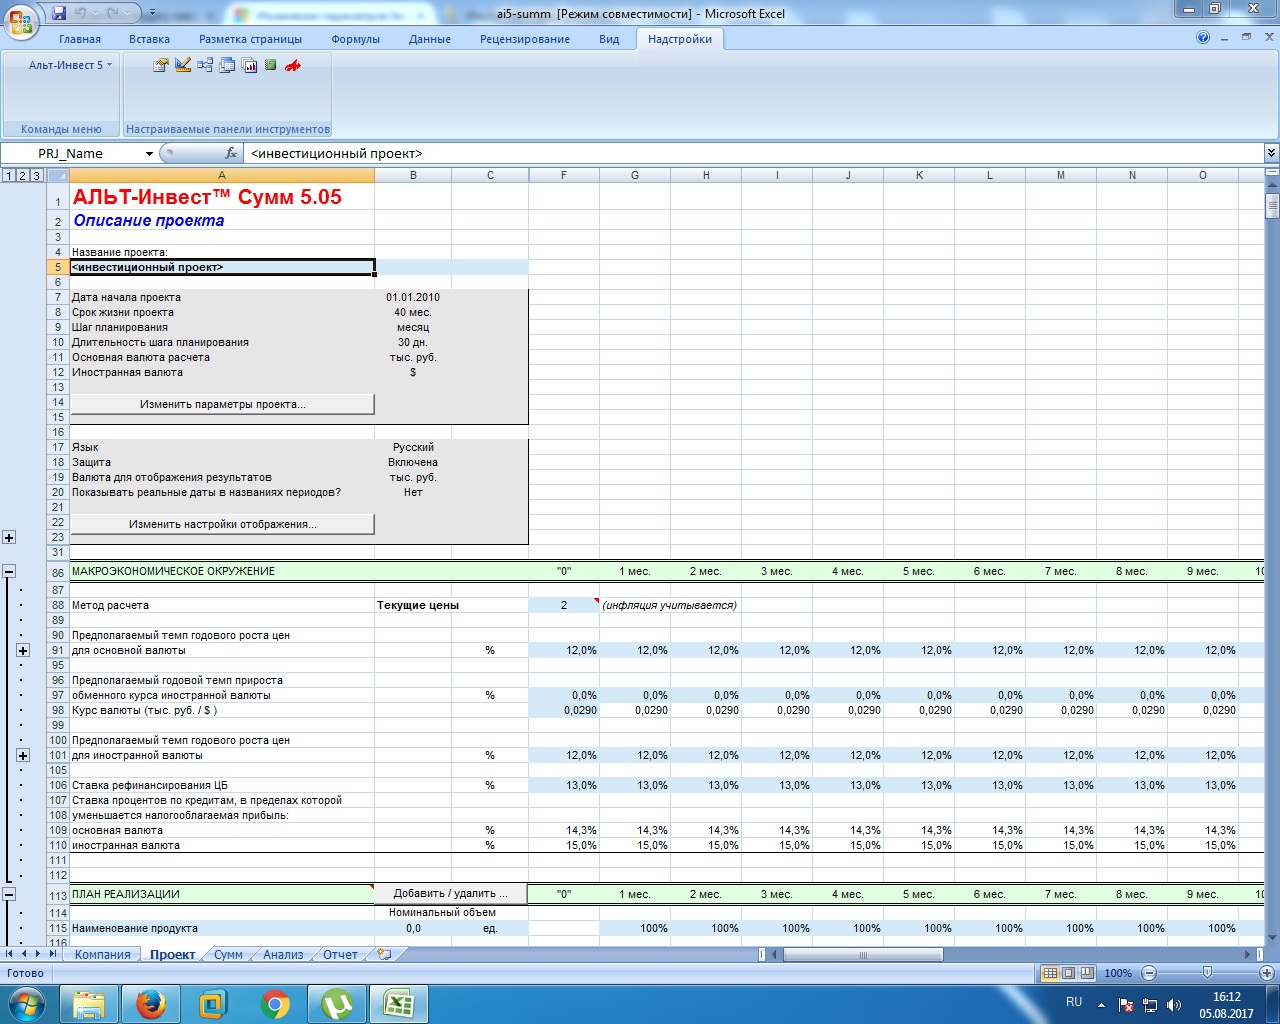Show outline level 2
The height and width of the screenshot is (1024, 1280).
coord(23,175)
